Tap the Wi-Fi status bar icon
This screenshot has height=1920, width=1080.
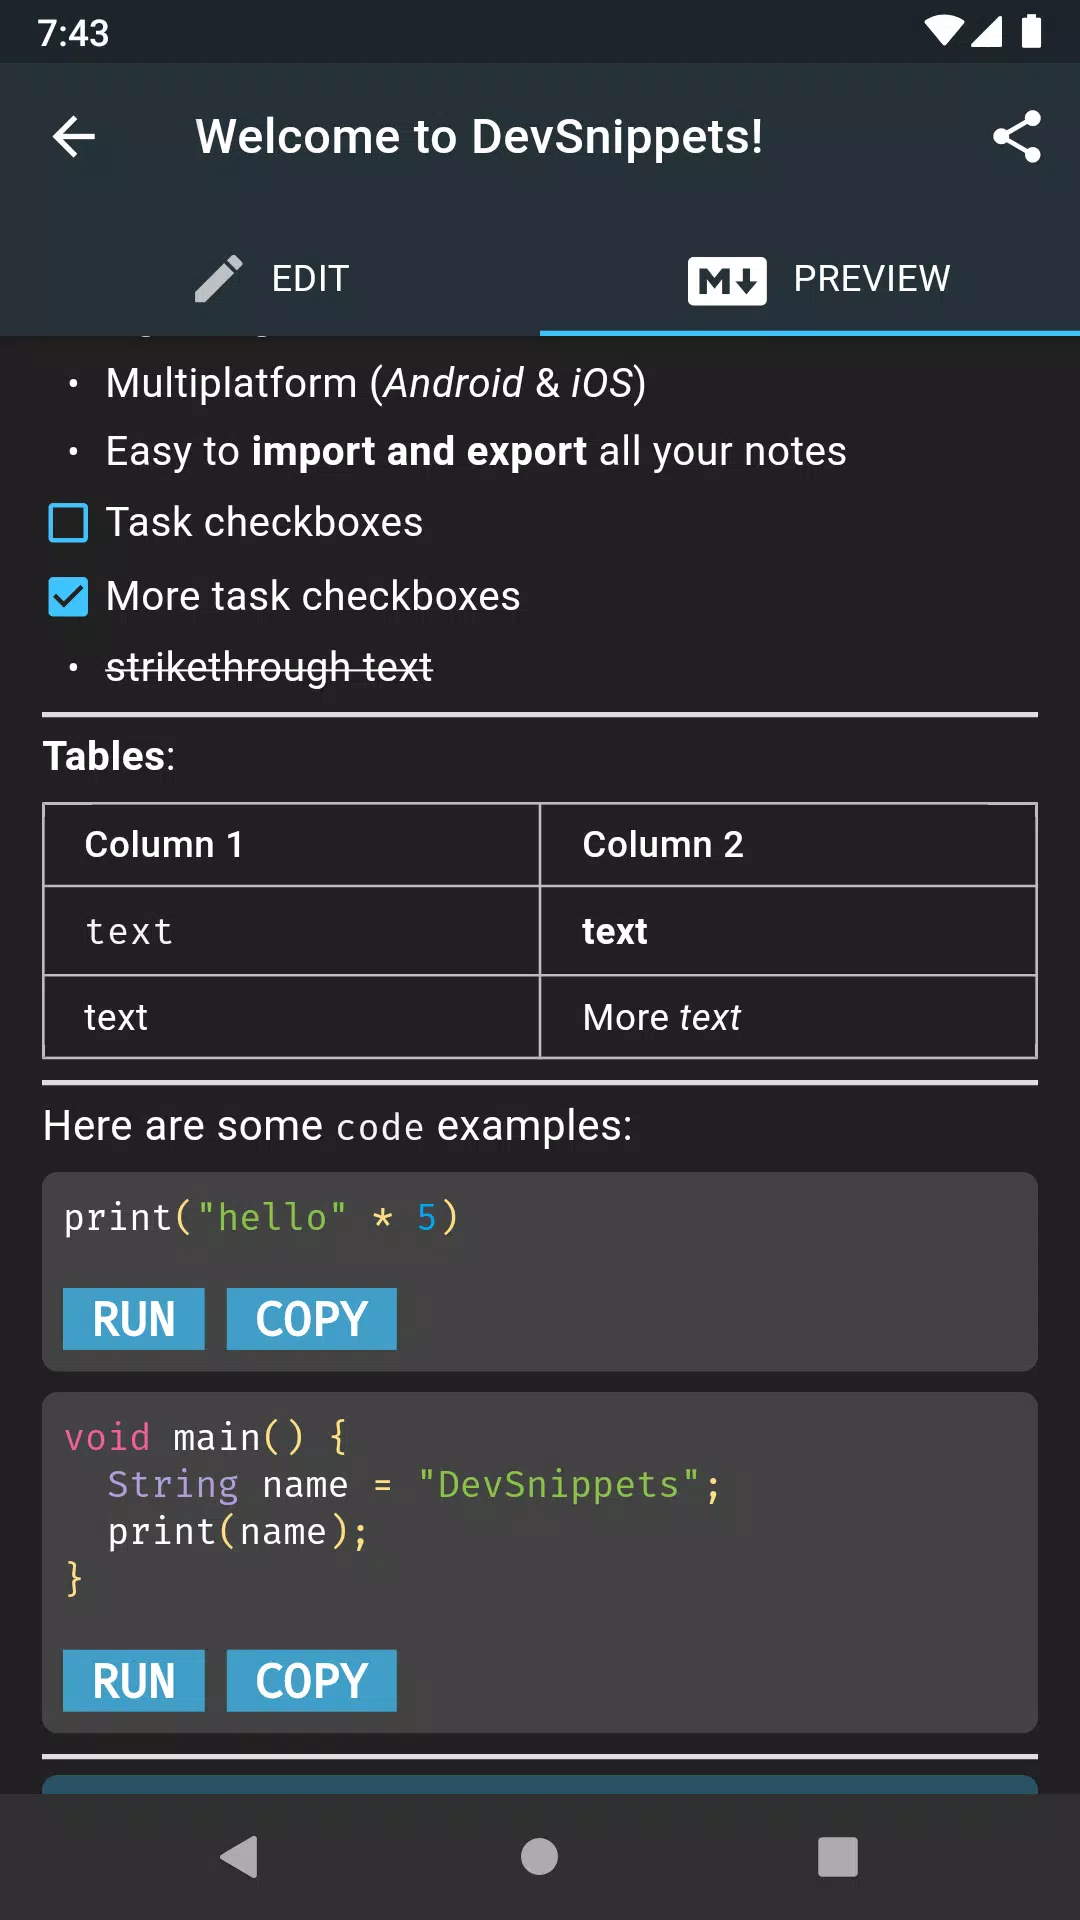(x=944, y=31)
